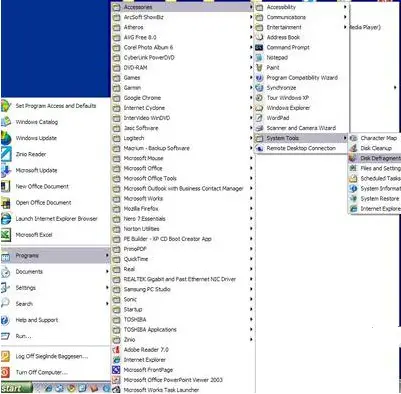The image size is (401, 394).
Task: Click the Help and Support icon
Action: (x=5, y=320)
